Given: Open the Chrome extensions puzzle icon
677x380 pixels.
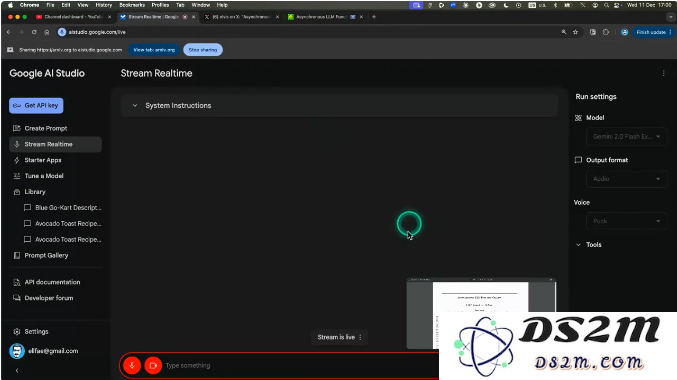Looking at the screenshot, I should click(x=606, y=32).
